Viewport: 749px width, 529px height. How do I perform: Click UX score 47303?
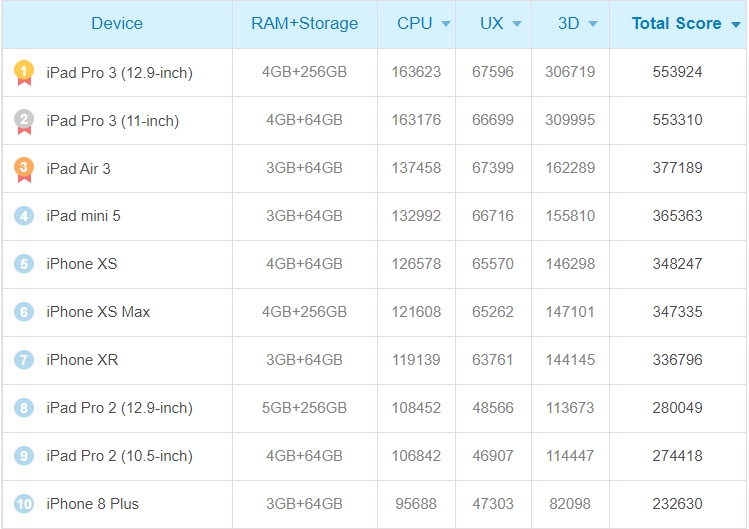pos(493,504)
